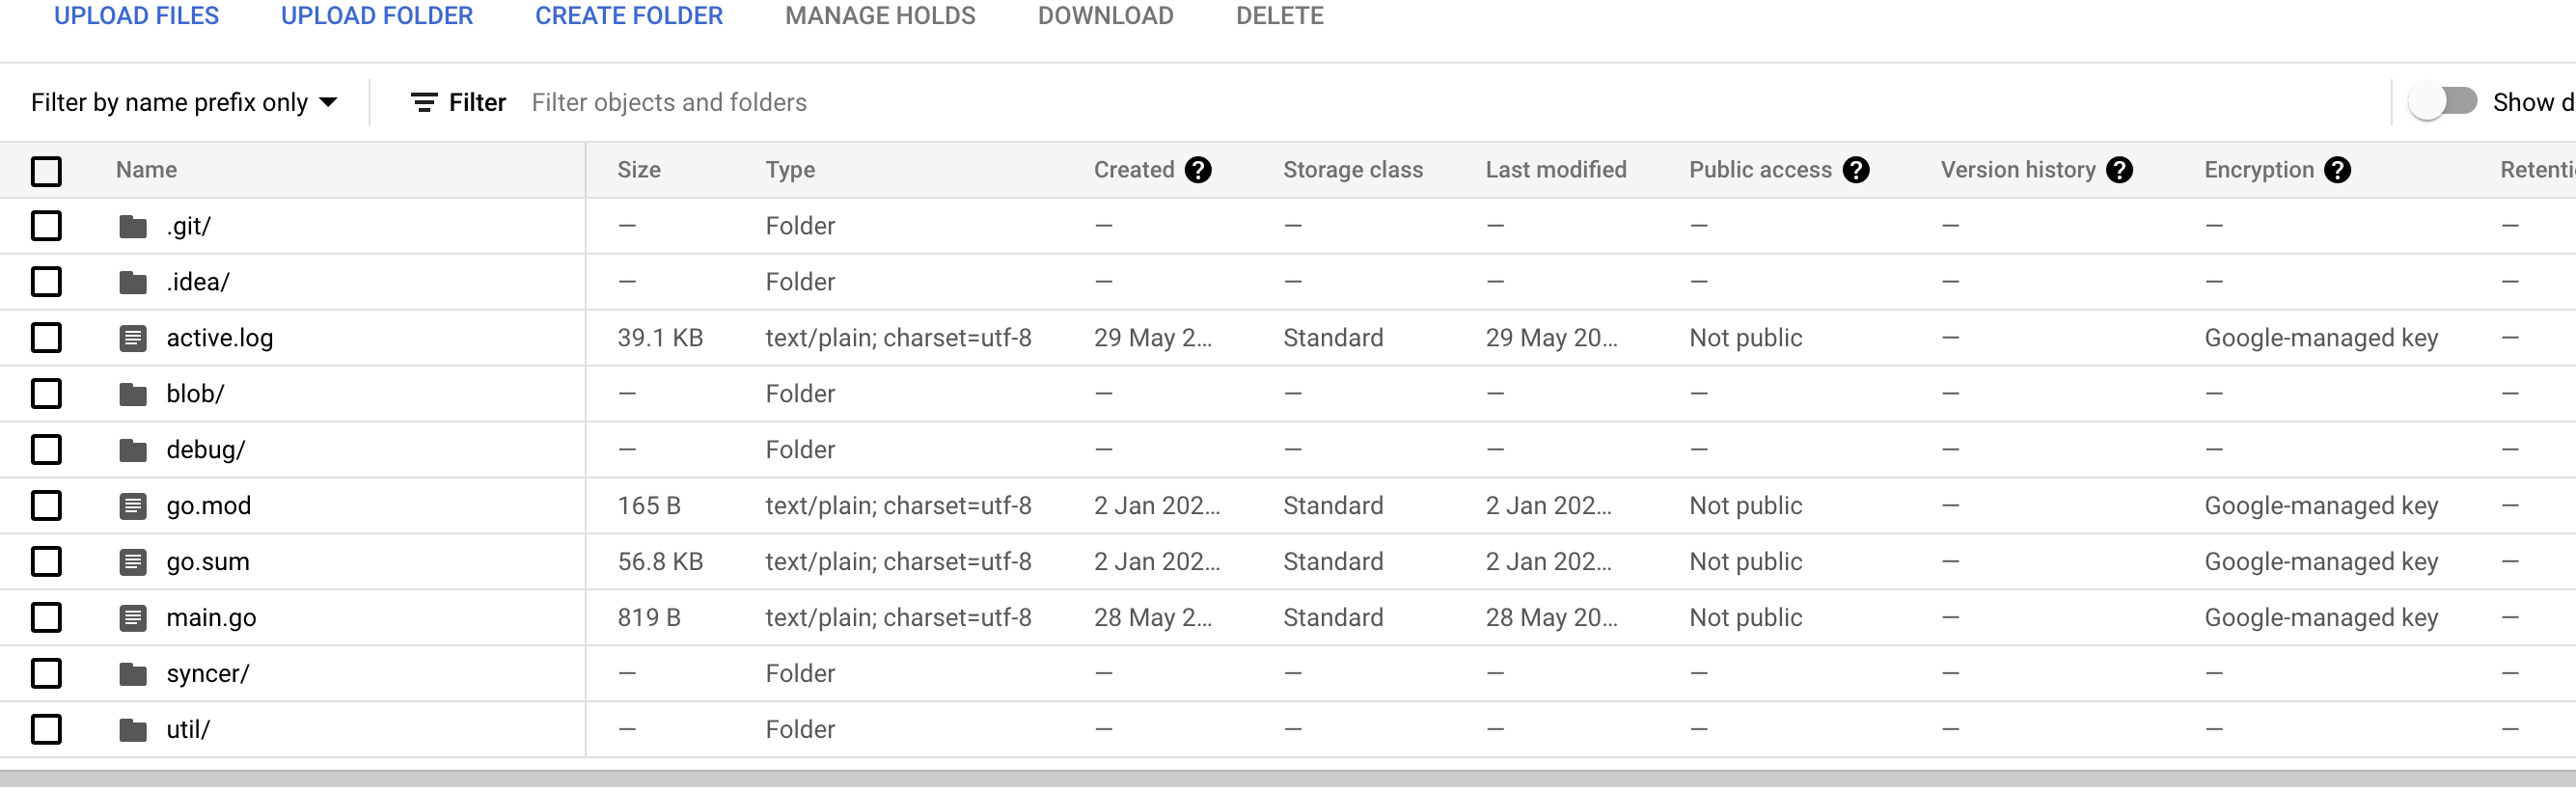
Task: Click the Upload Folder button
Action: point(376,16)
